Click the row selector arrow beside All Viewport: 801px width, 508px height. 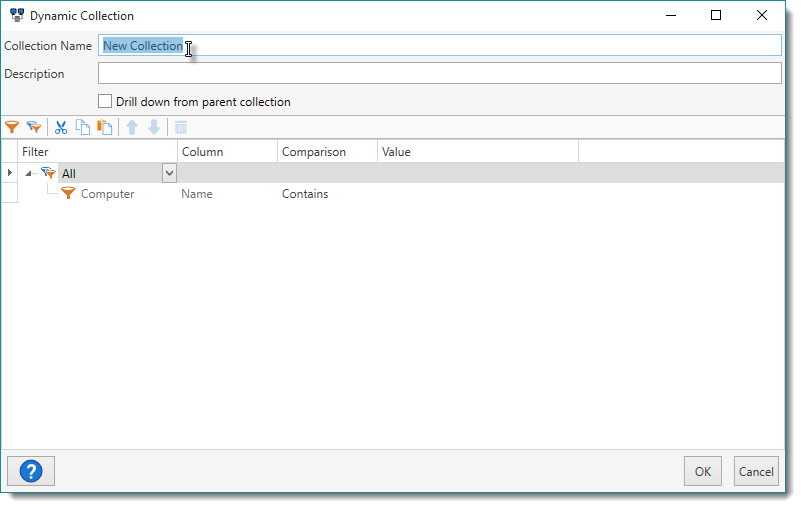coord(10,173)
